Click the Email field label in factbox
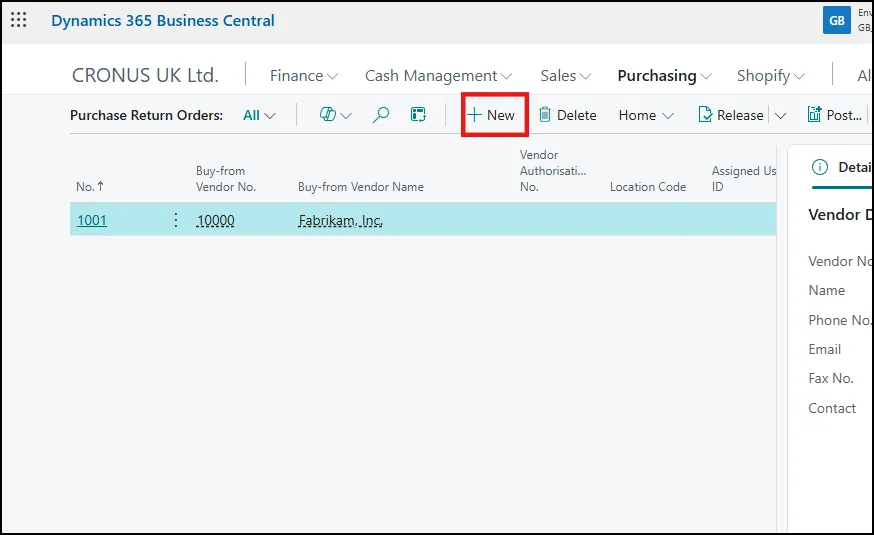This screenshot has width=874, height=535. (824, 349)
